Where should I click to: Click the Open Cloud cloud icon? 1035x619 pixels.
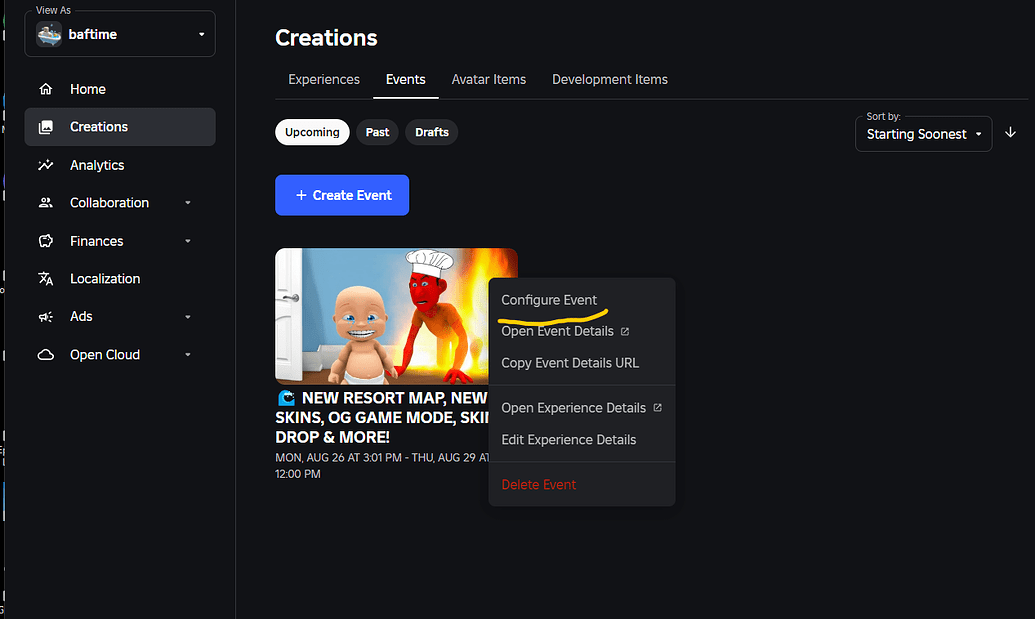coord(46,354)
